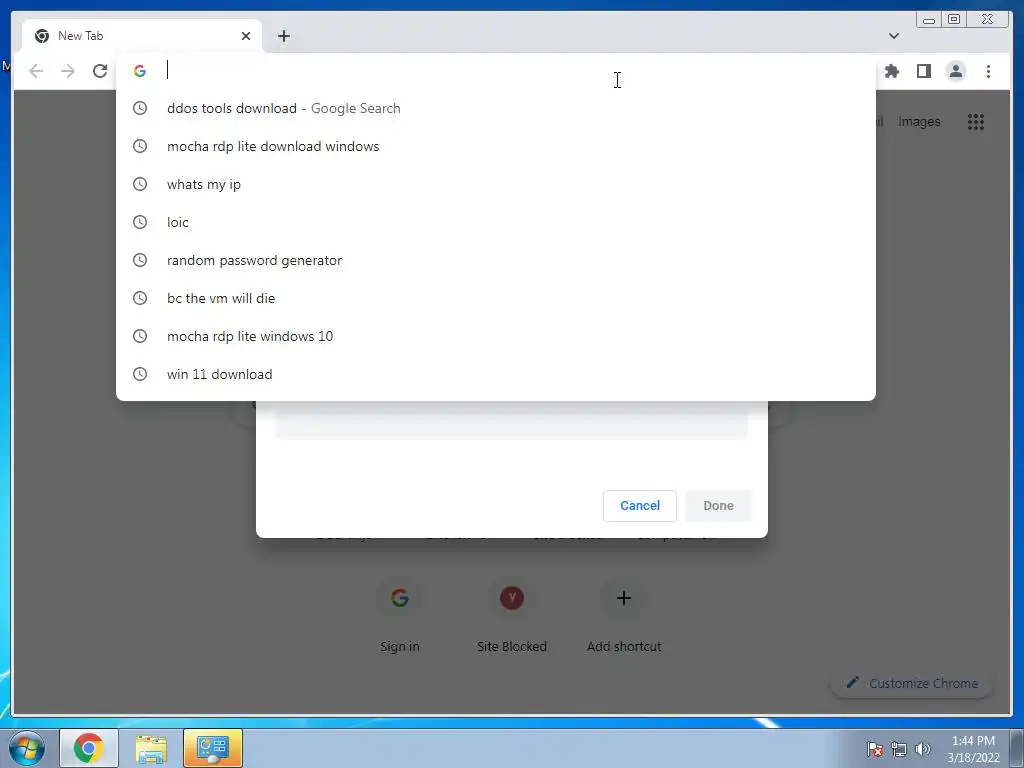
Task: Select 'win 11 download' suggestion
Action: (496, 374)
